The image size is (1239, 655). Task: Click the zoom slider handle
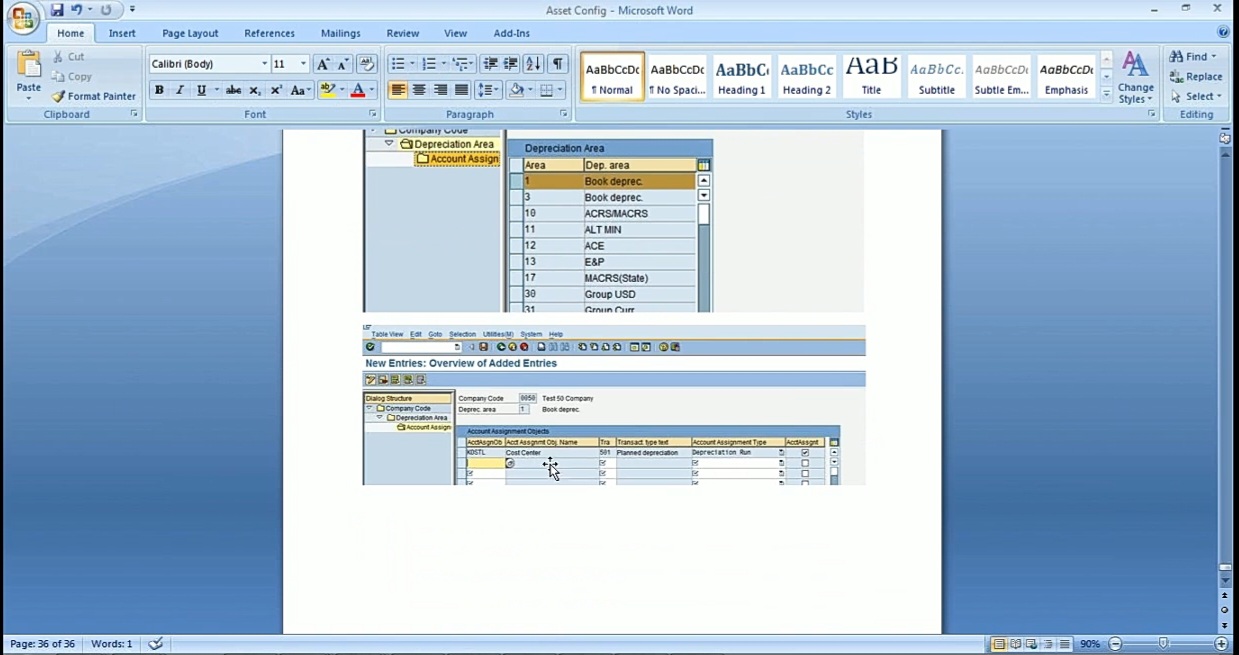coord(1163,644)
